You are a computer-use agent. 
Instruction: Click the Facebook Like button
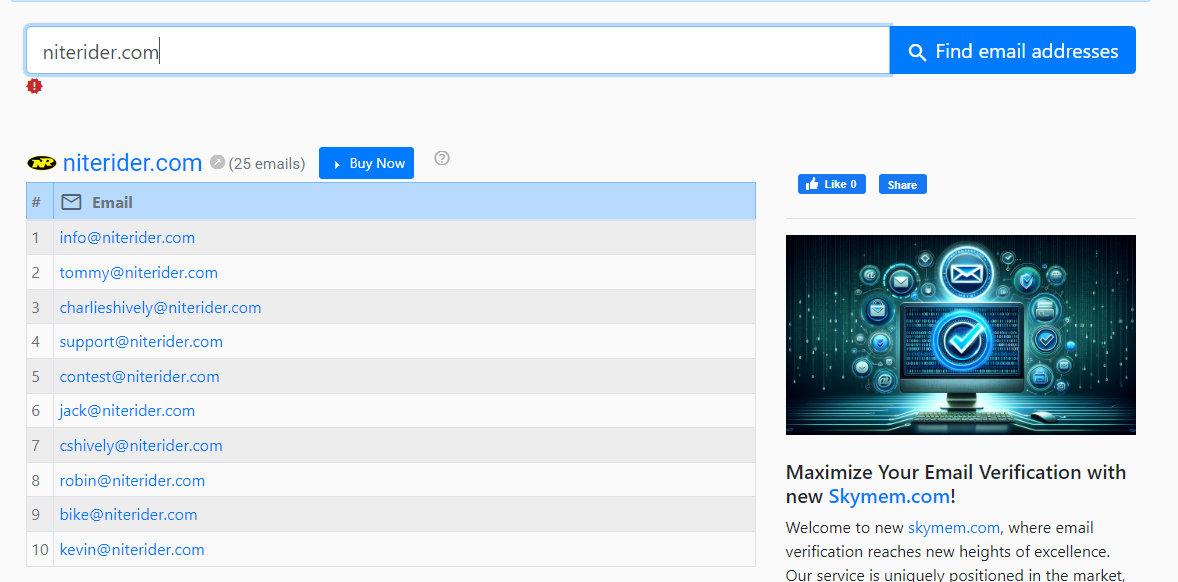click(832, 184)
